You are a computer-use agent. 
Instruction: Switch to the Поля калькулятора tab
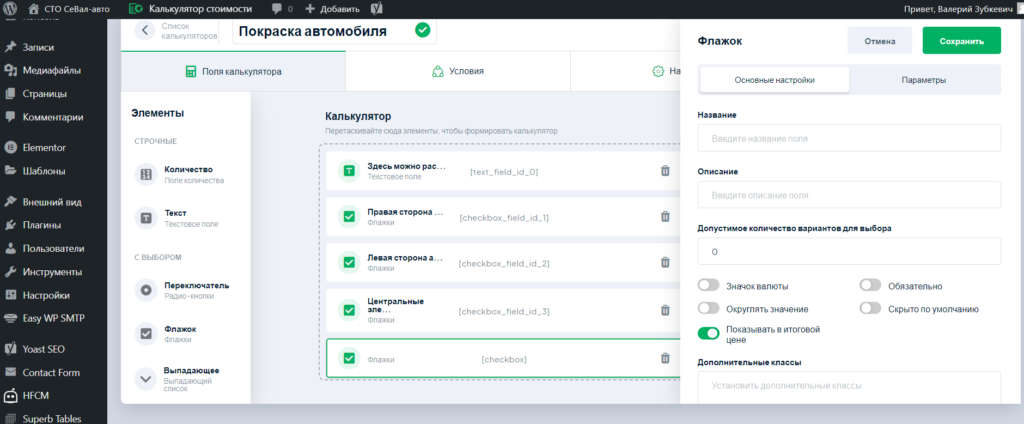coord(233,71)
